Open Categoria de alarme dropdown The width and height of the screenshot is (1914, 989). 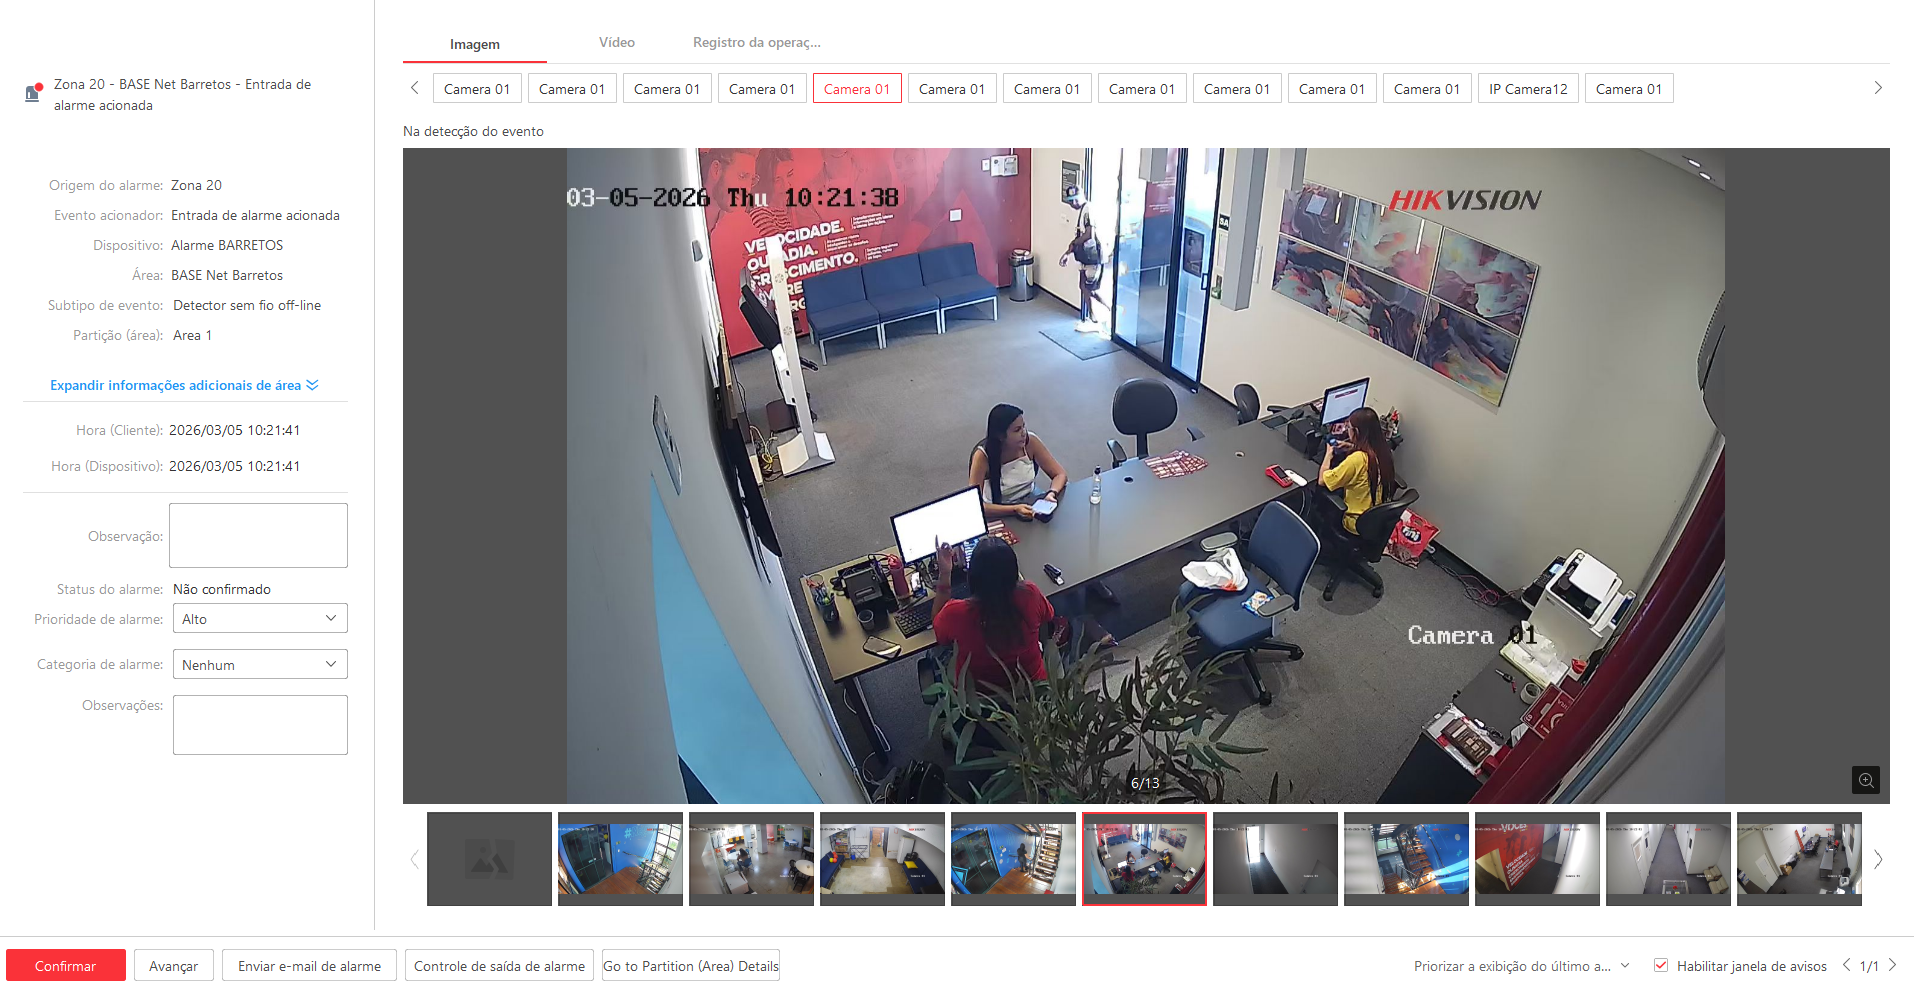tap(259, 665)
